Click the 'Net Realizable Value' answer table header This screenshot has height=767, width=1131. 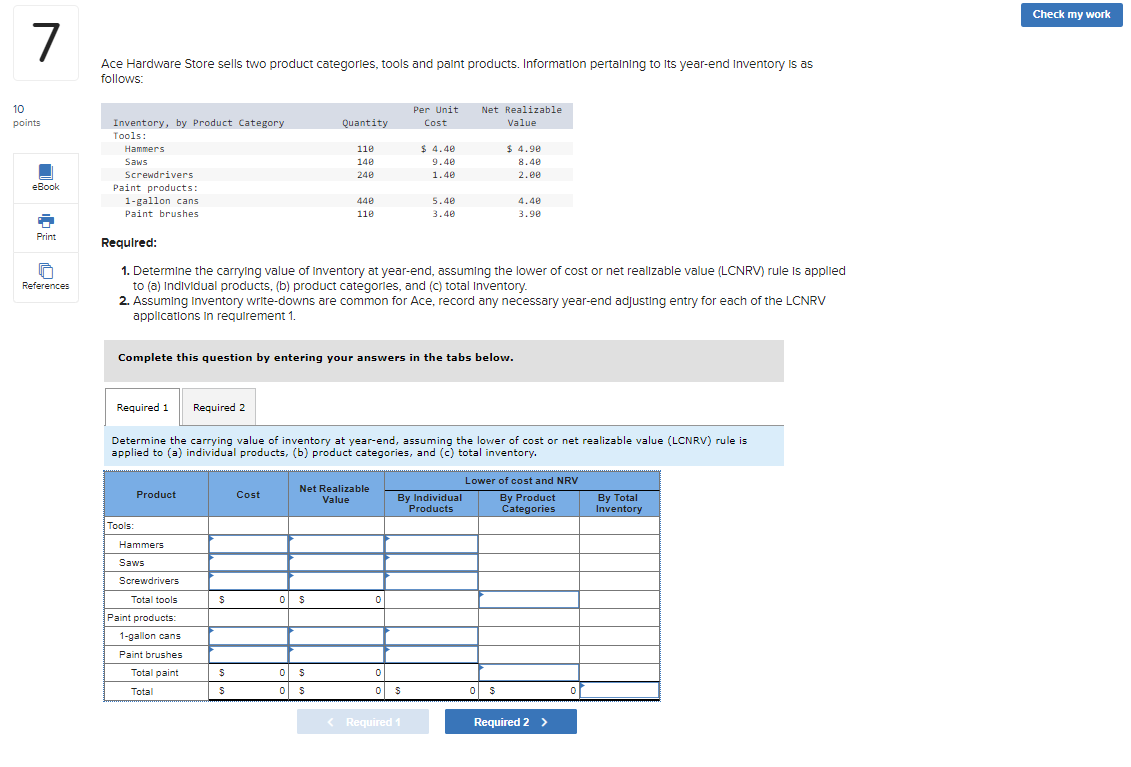[x=335, y=494]
